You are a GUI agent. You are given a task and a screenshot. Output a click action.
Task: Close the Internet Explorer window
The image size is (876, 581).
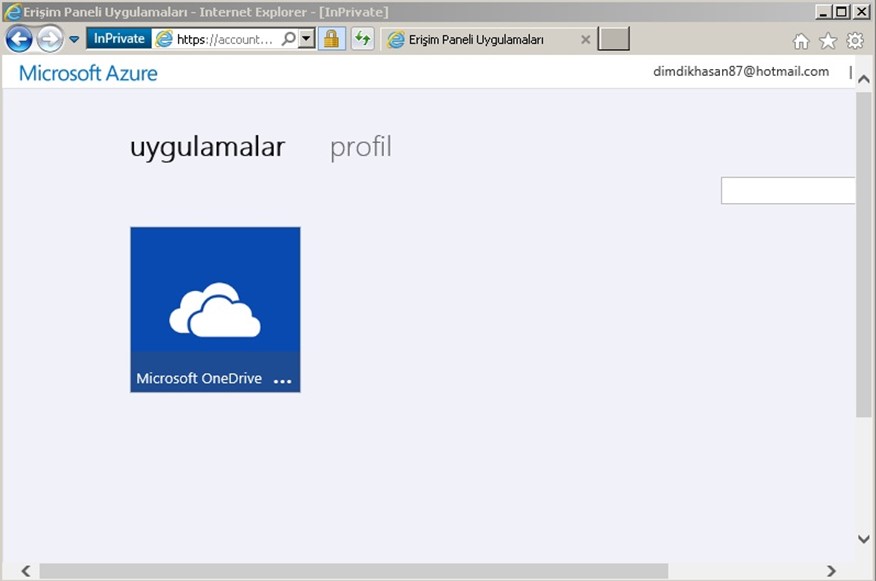(861, 11)
